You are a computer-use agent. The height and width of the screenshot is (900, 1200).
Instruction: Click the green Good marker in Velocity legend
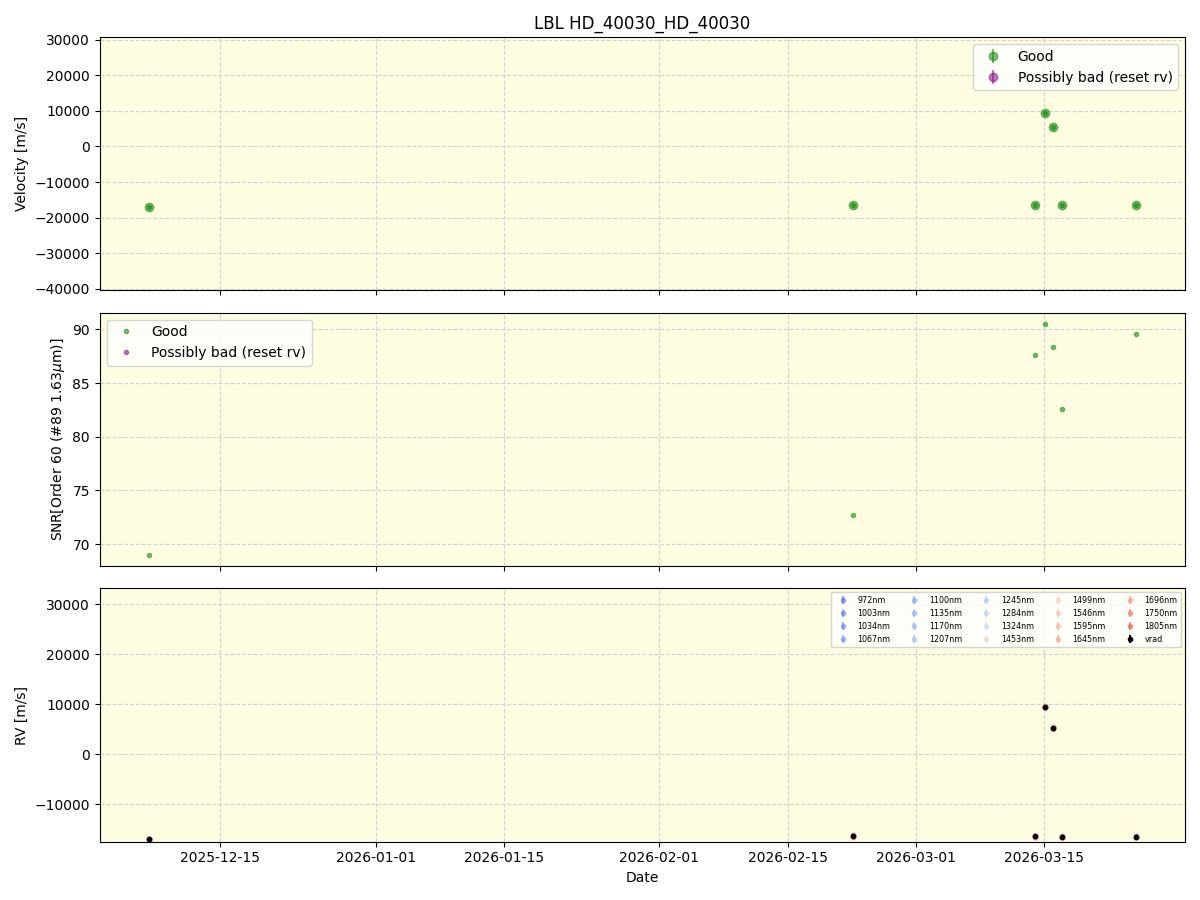993,57
